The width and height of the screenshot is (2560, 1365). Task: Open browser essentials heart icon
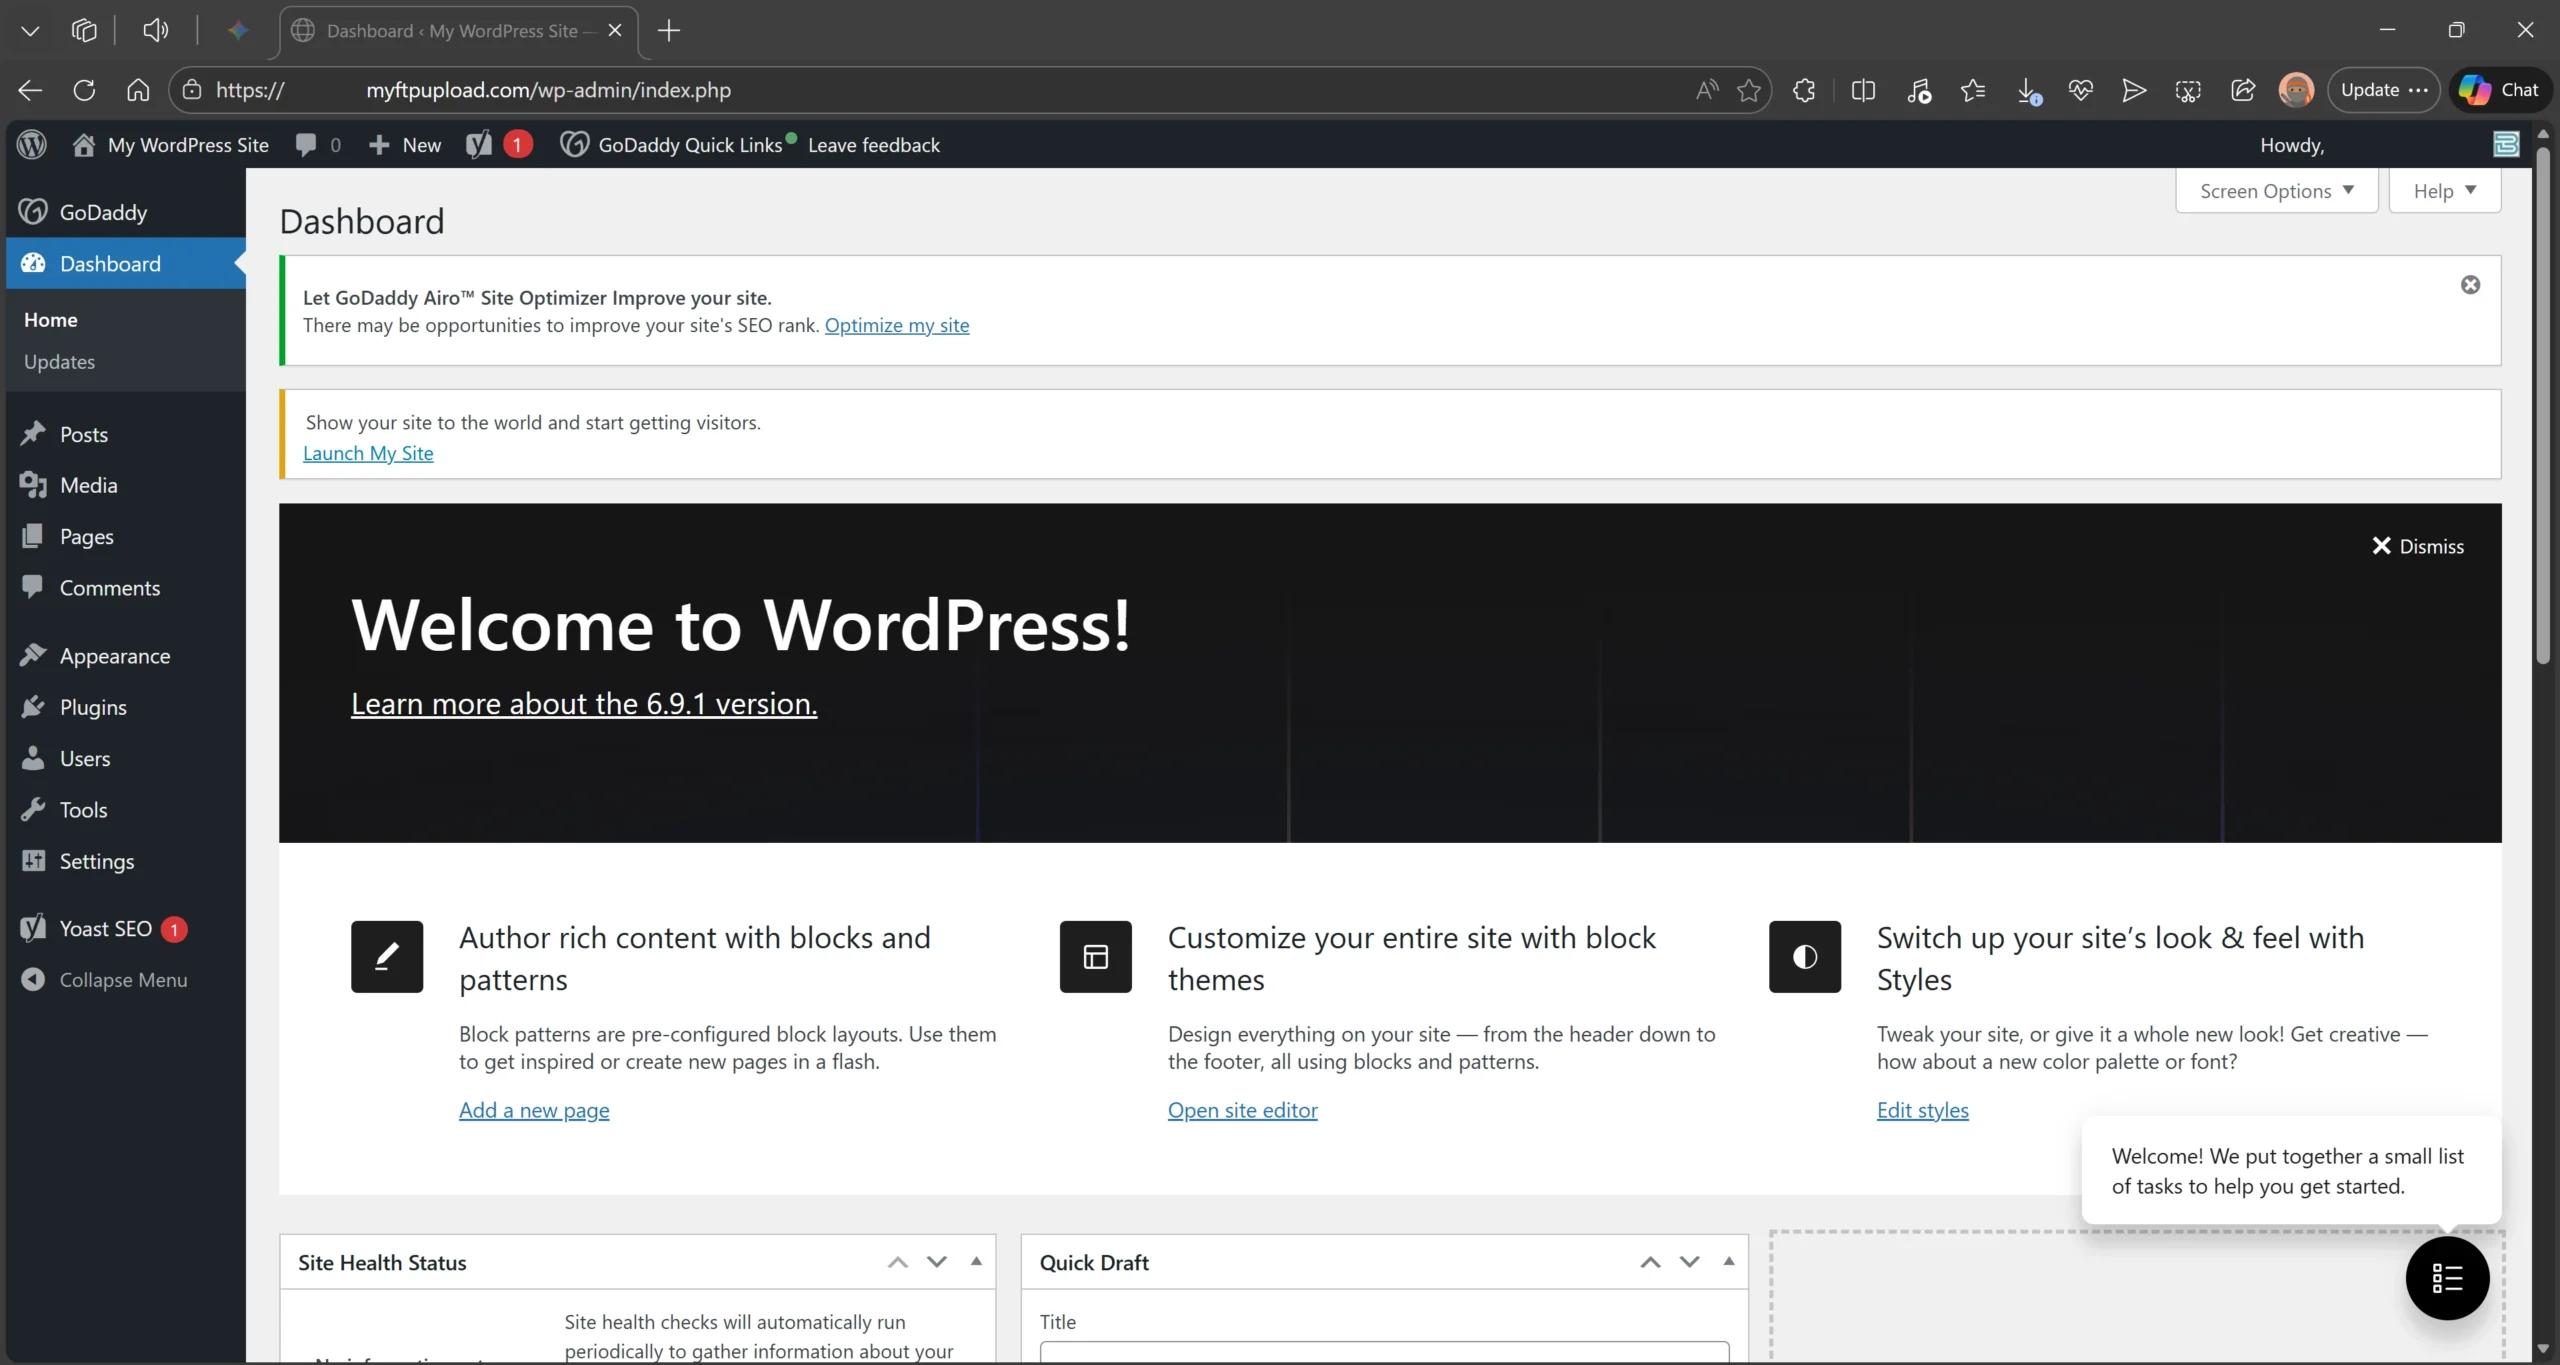tap(2081, 90)
